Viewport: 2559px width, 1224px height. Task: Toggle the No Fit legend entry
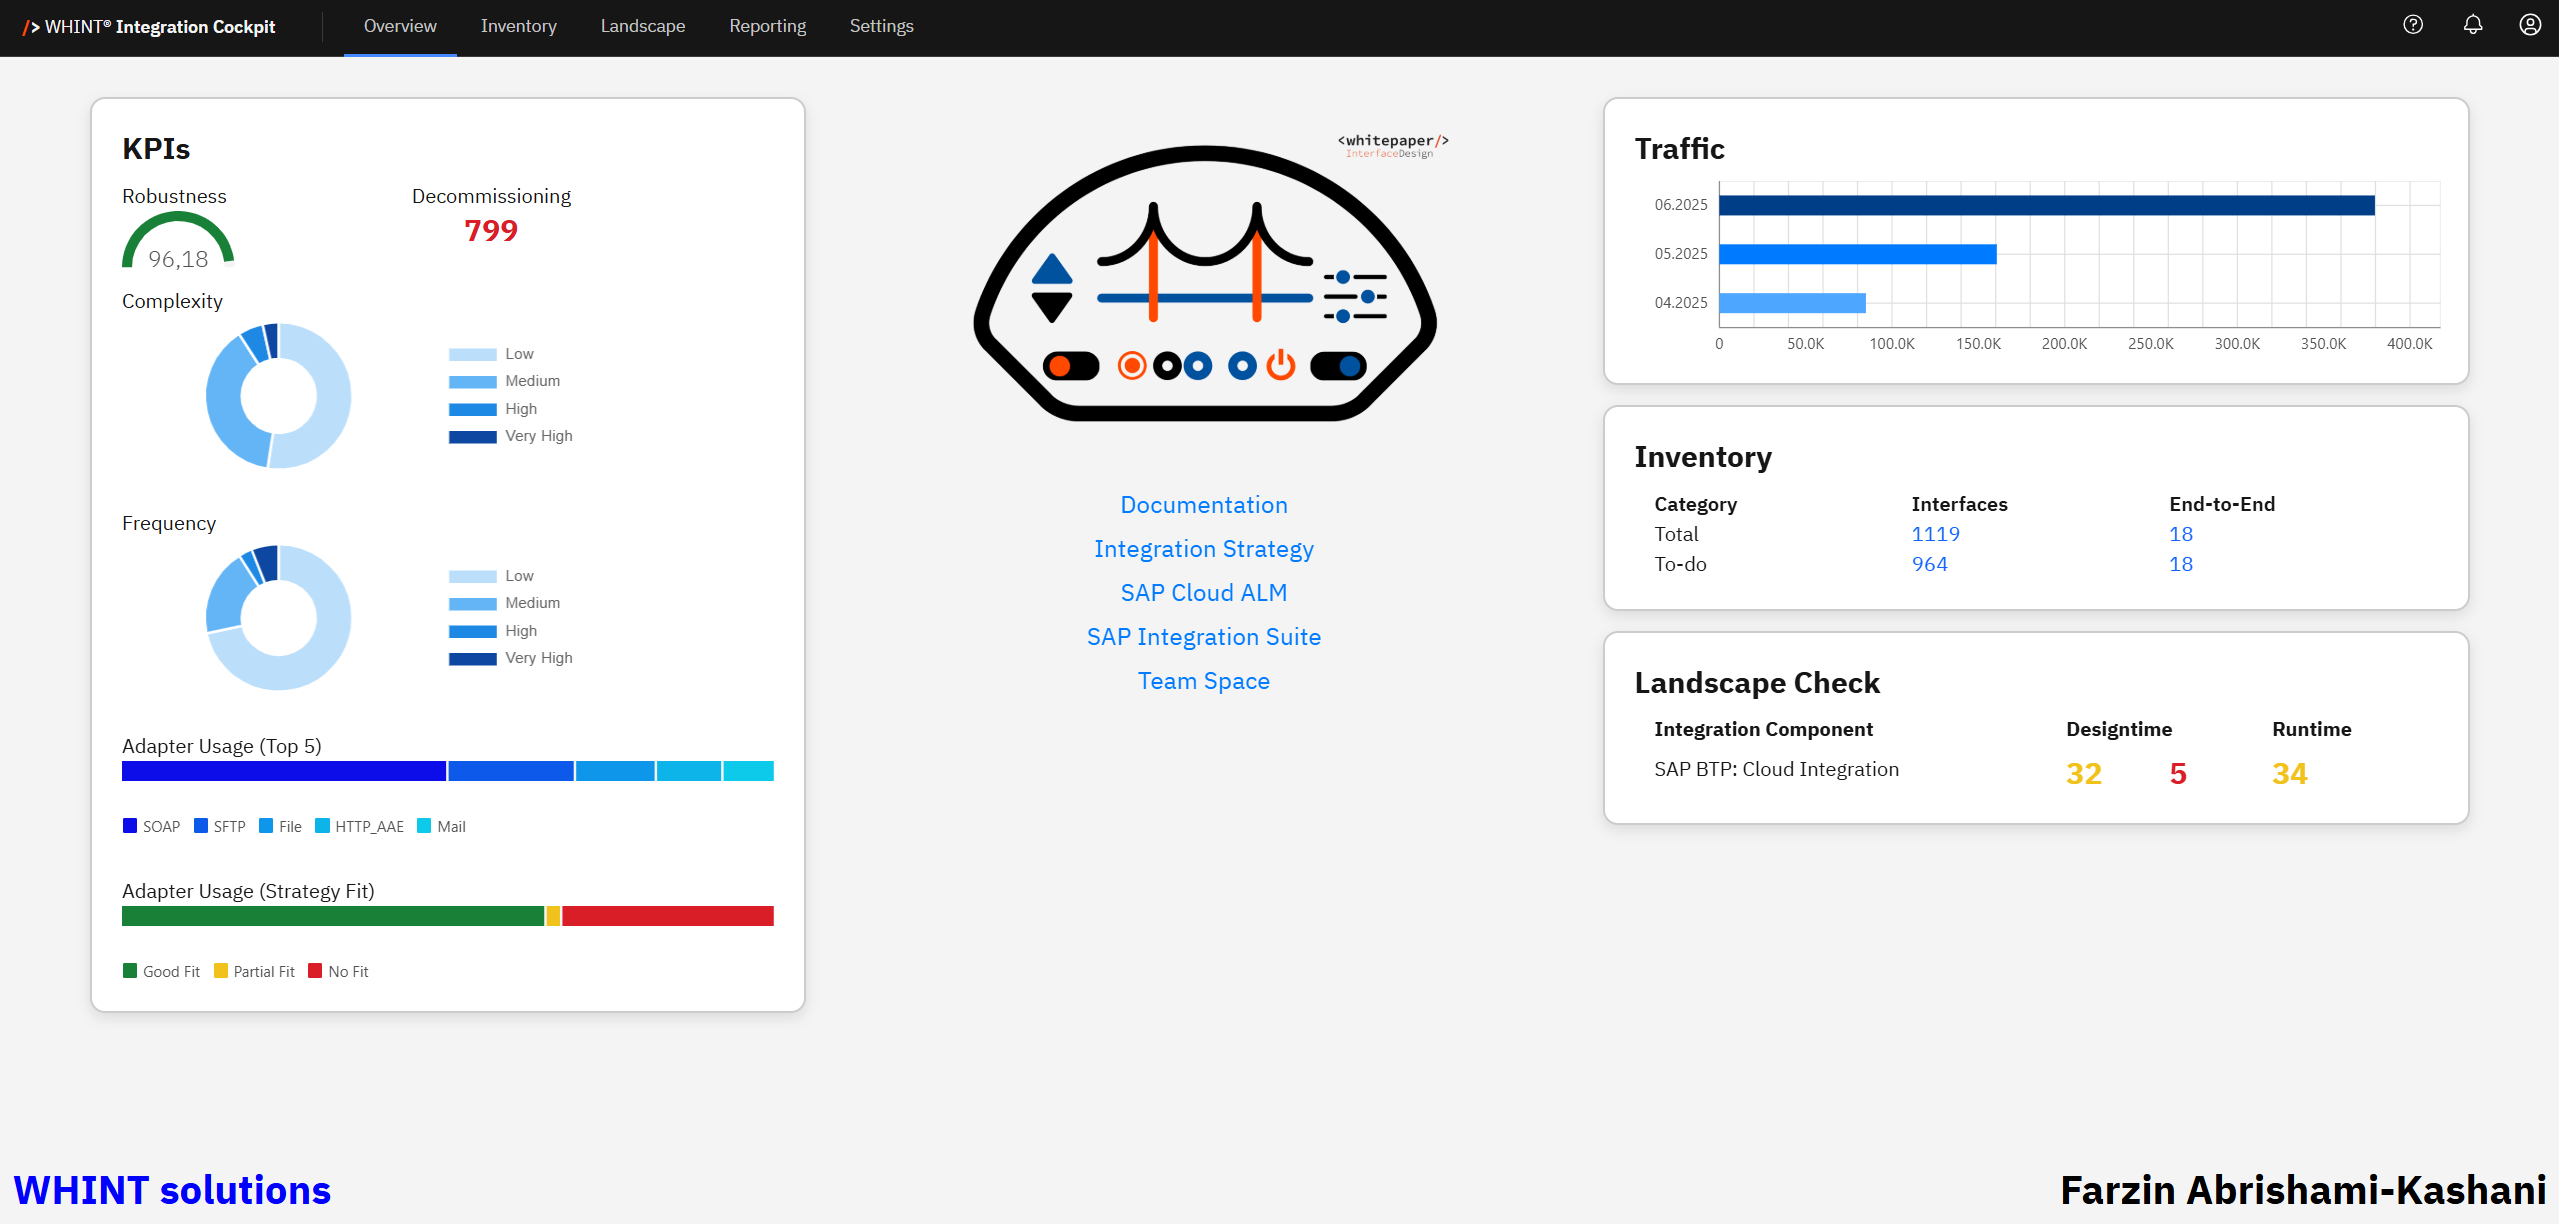[x=338, y=971]
